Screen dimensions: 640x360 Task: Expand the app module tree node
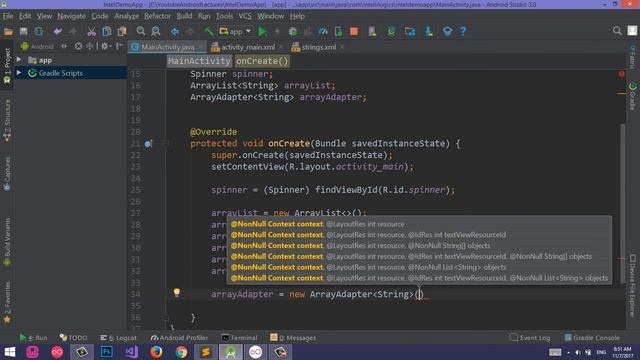[x=19, y=60]
